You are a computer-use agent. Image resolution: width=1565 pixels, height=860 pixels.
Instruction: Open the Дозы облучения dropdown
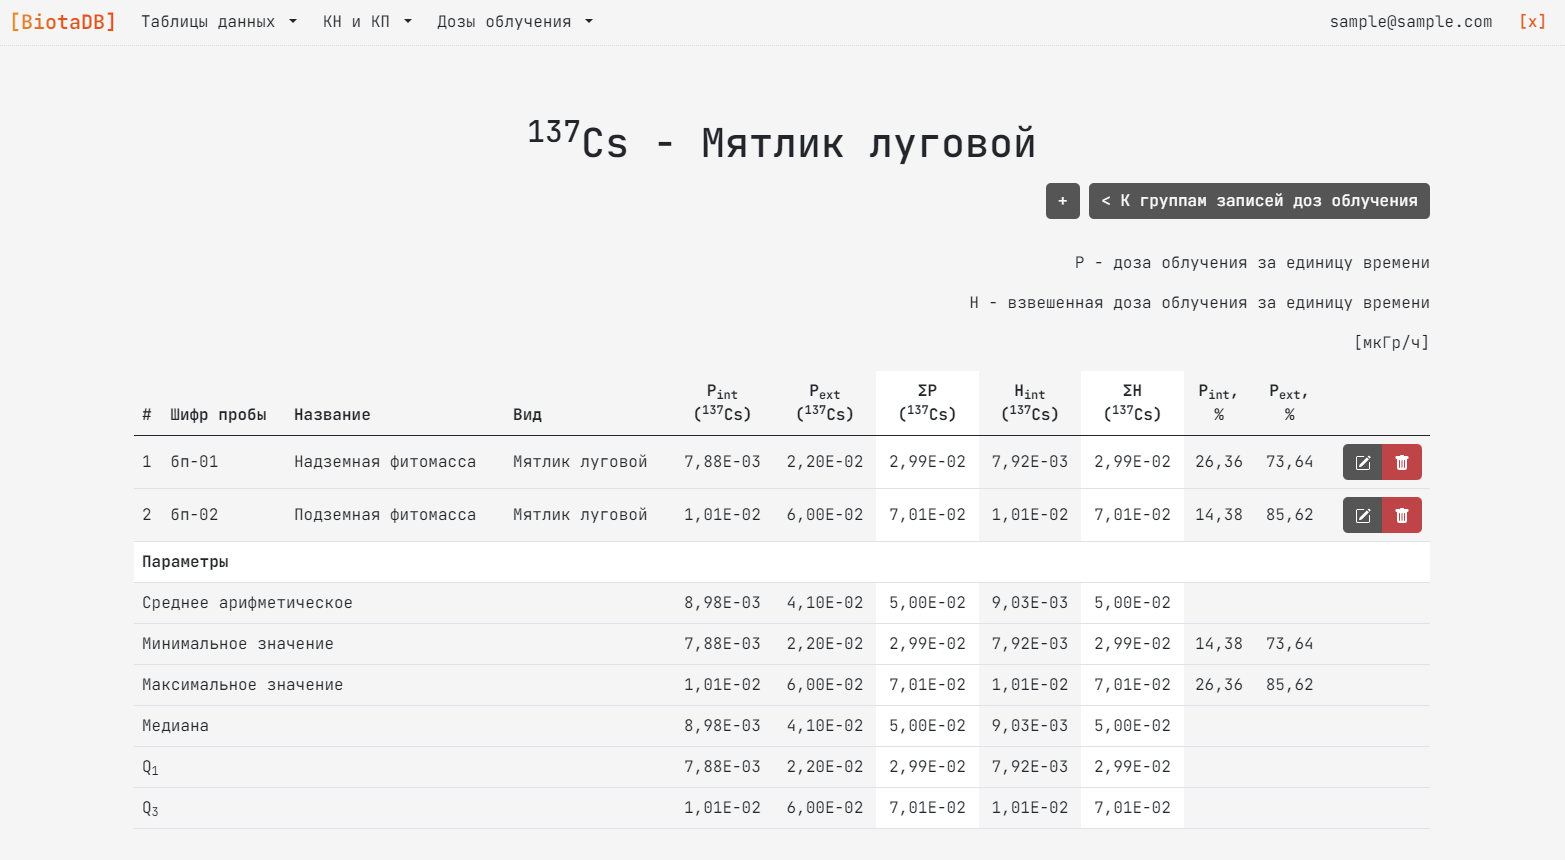[x=514, y=22]
